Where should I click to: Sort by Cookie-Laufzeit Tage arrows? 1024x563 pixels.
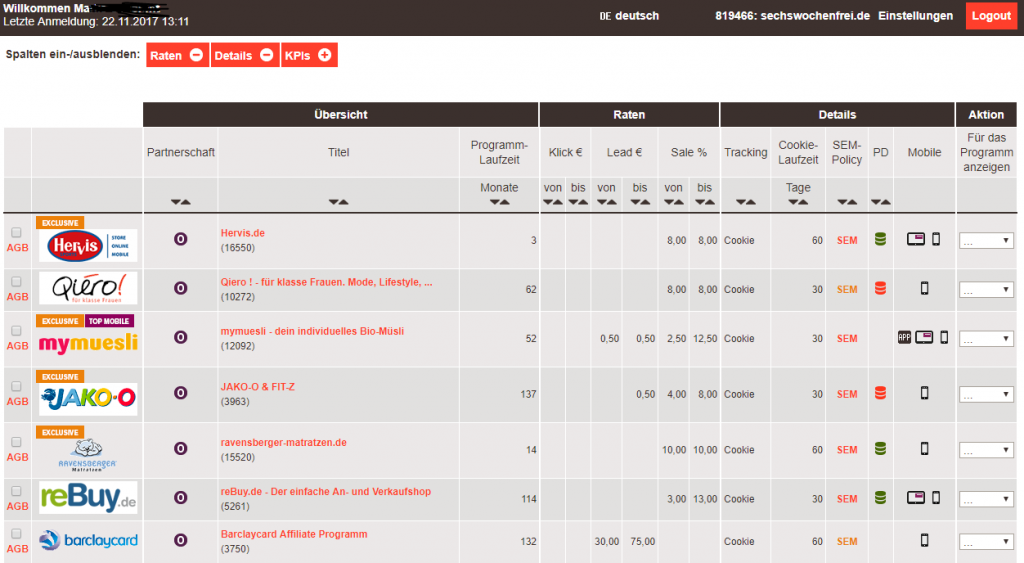tap(798, 202)
